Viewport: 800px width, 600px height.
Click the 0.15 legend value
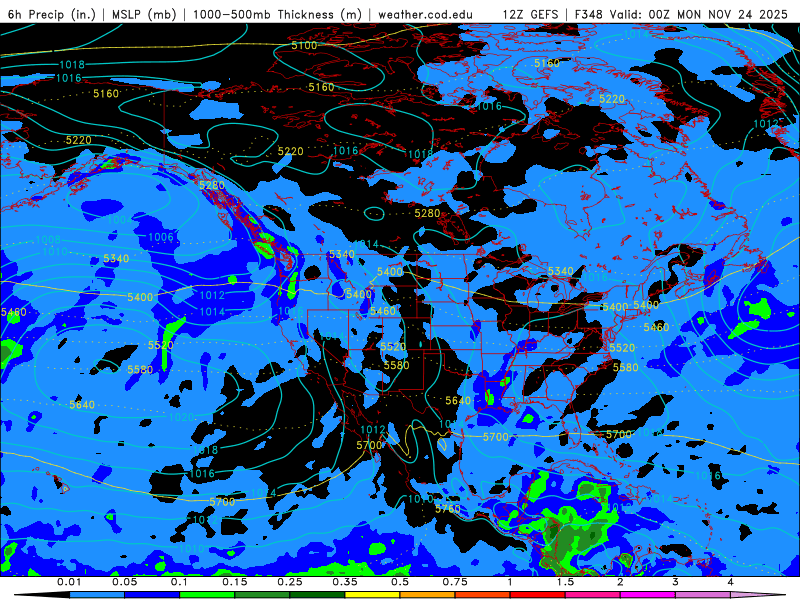click(x=235, y=582)
